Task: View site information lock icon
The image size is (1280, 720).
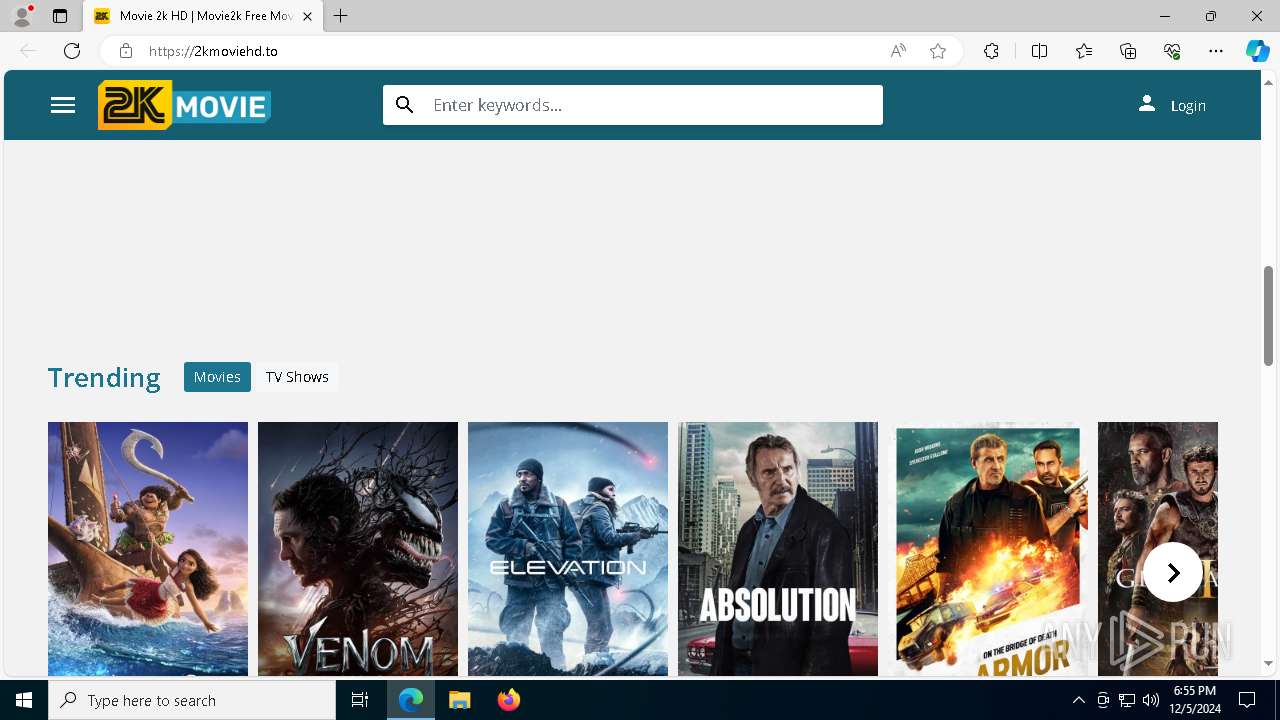Action: [x=125, y=51]
